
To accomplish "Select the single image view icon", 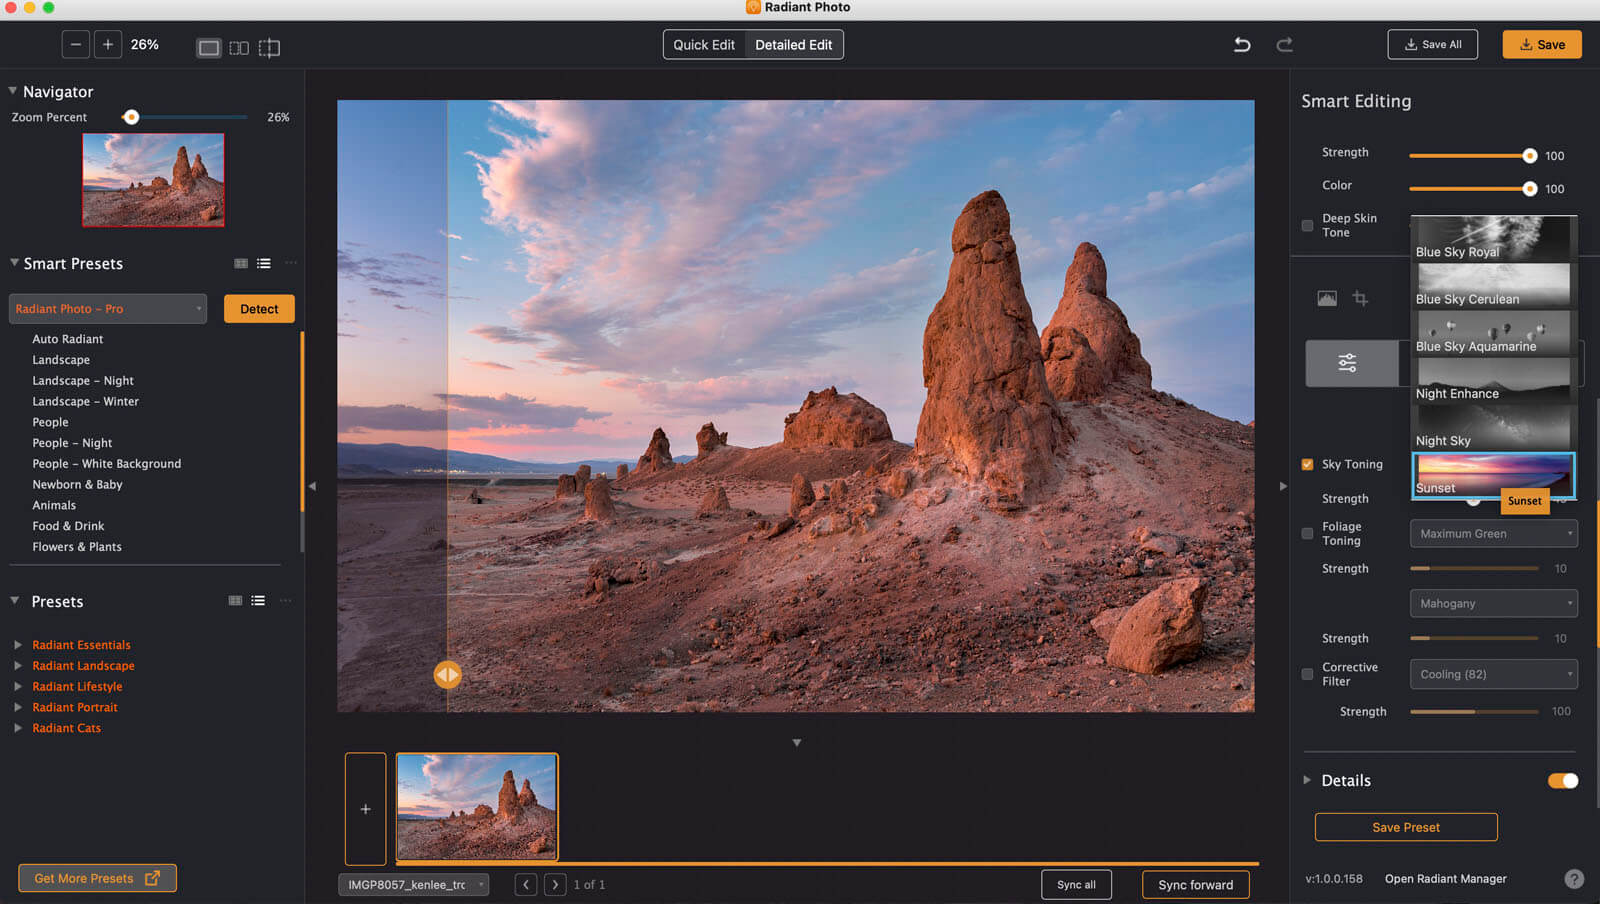I will [x=208, y=48].
